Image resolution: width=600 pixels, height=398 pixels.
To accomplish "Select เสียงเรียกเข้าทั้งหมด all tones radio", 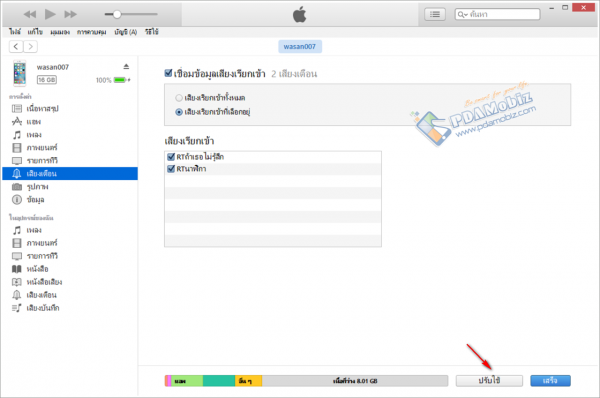I will pos(179,98).
